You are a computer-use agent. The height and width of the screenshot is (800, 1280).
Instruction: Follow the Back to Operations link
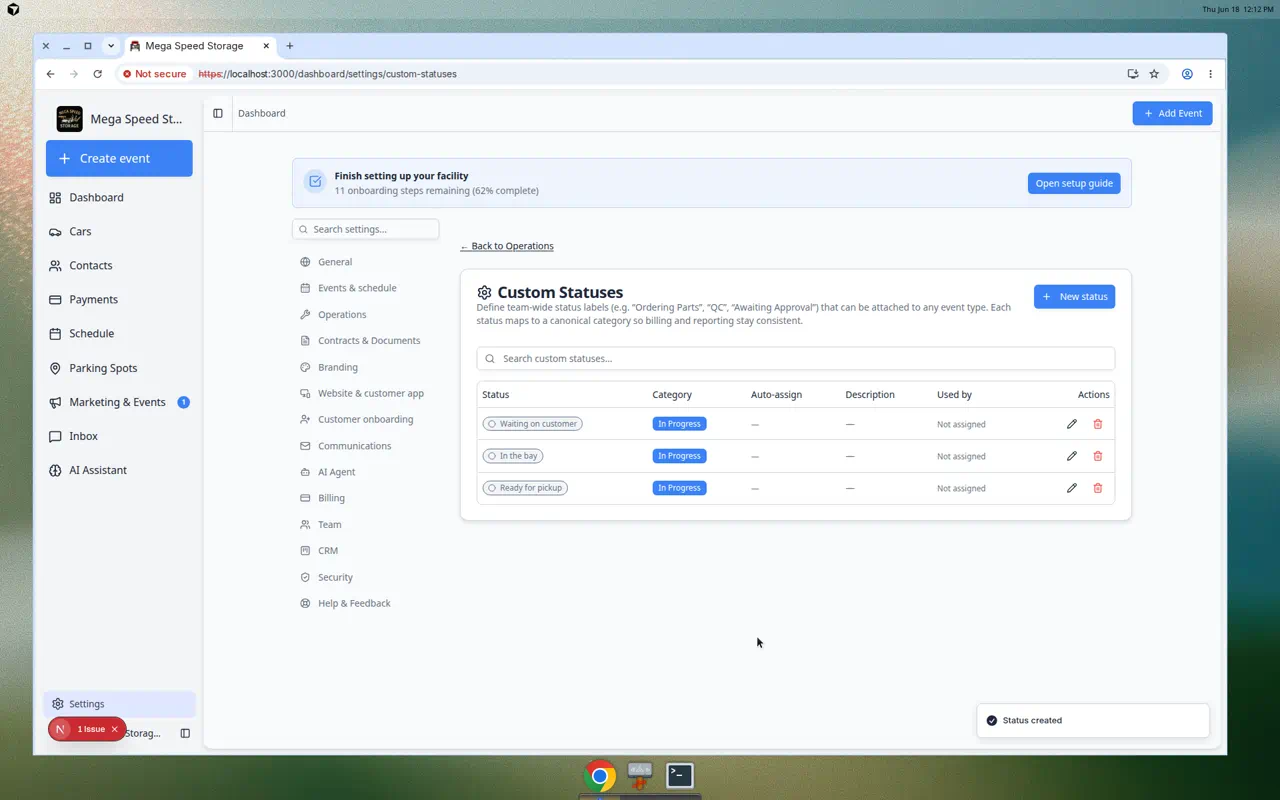click(x=507, y=246)
